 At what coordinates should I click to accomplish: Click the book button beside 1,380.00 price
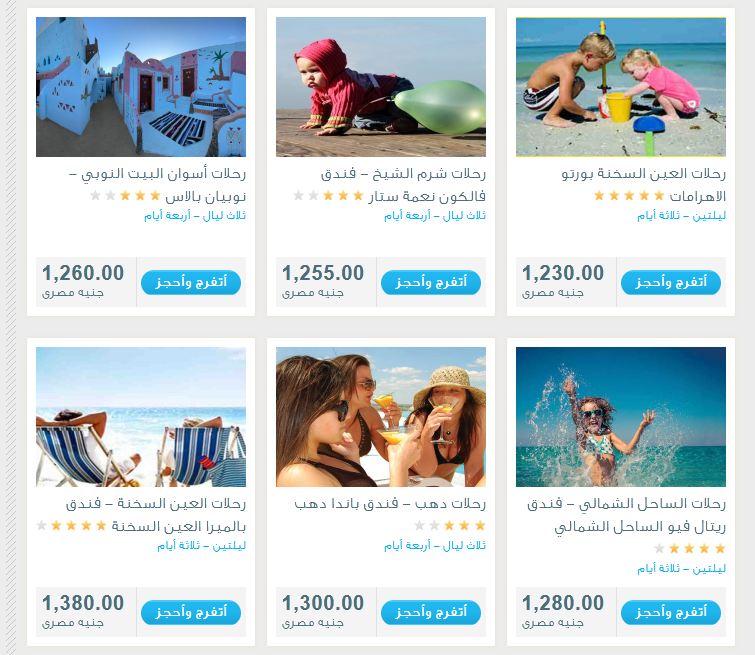click(x=191, y=612)
